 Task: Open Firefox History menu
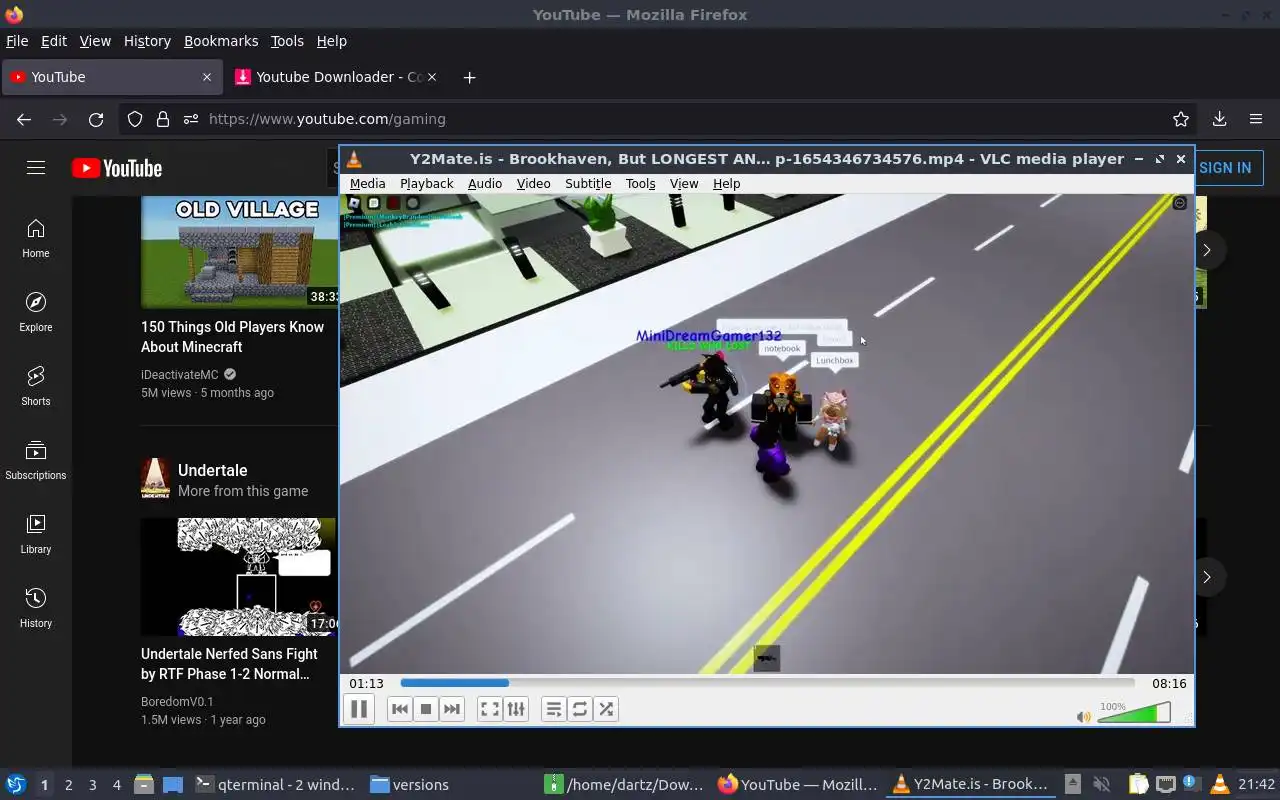click(147, 41)
